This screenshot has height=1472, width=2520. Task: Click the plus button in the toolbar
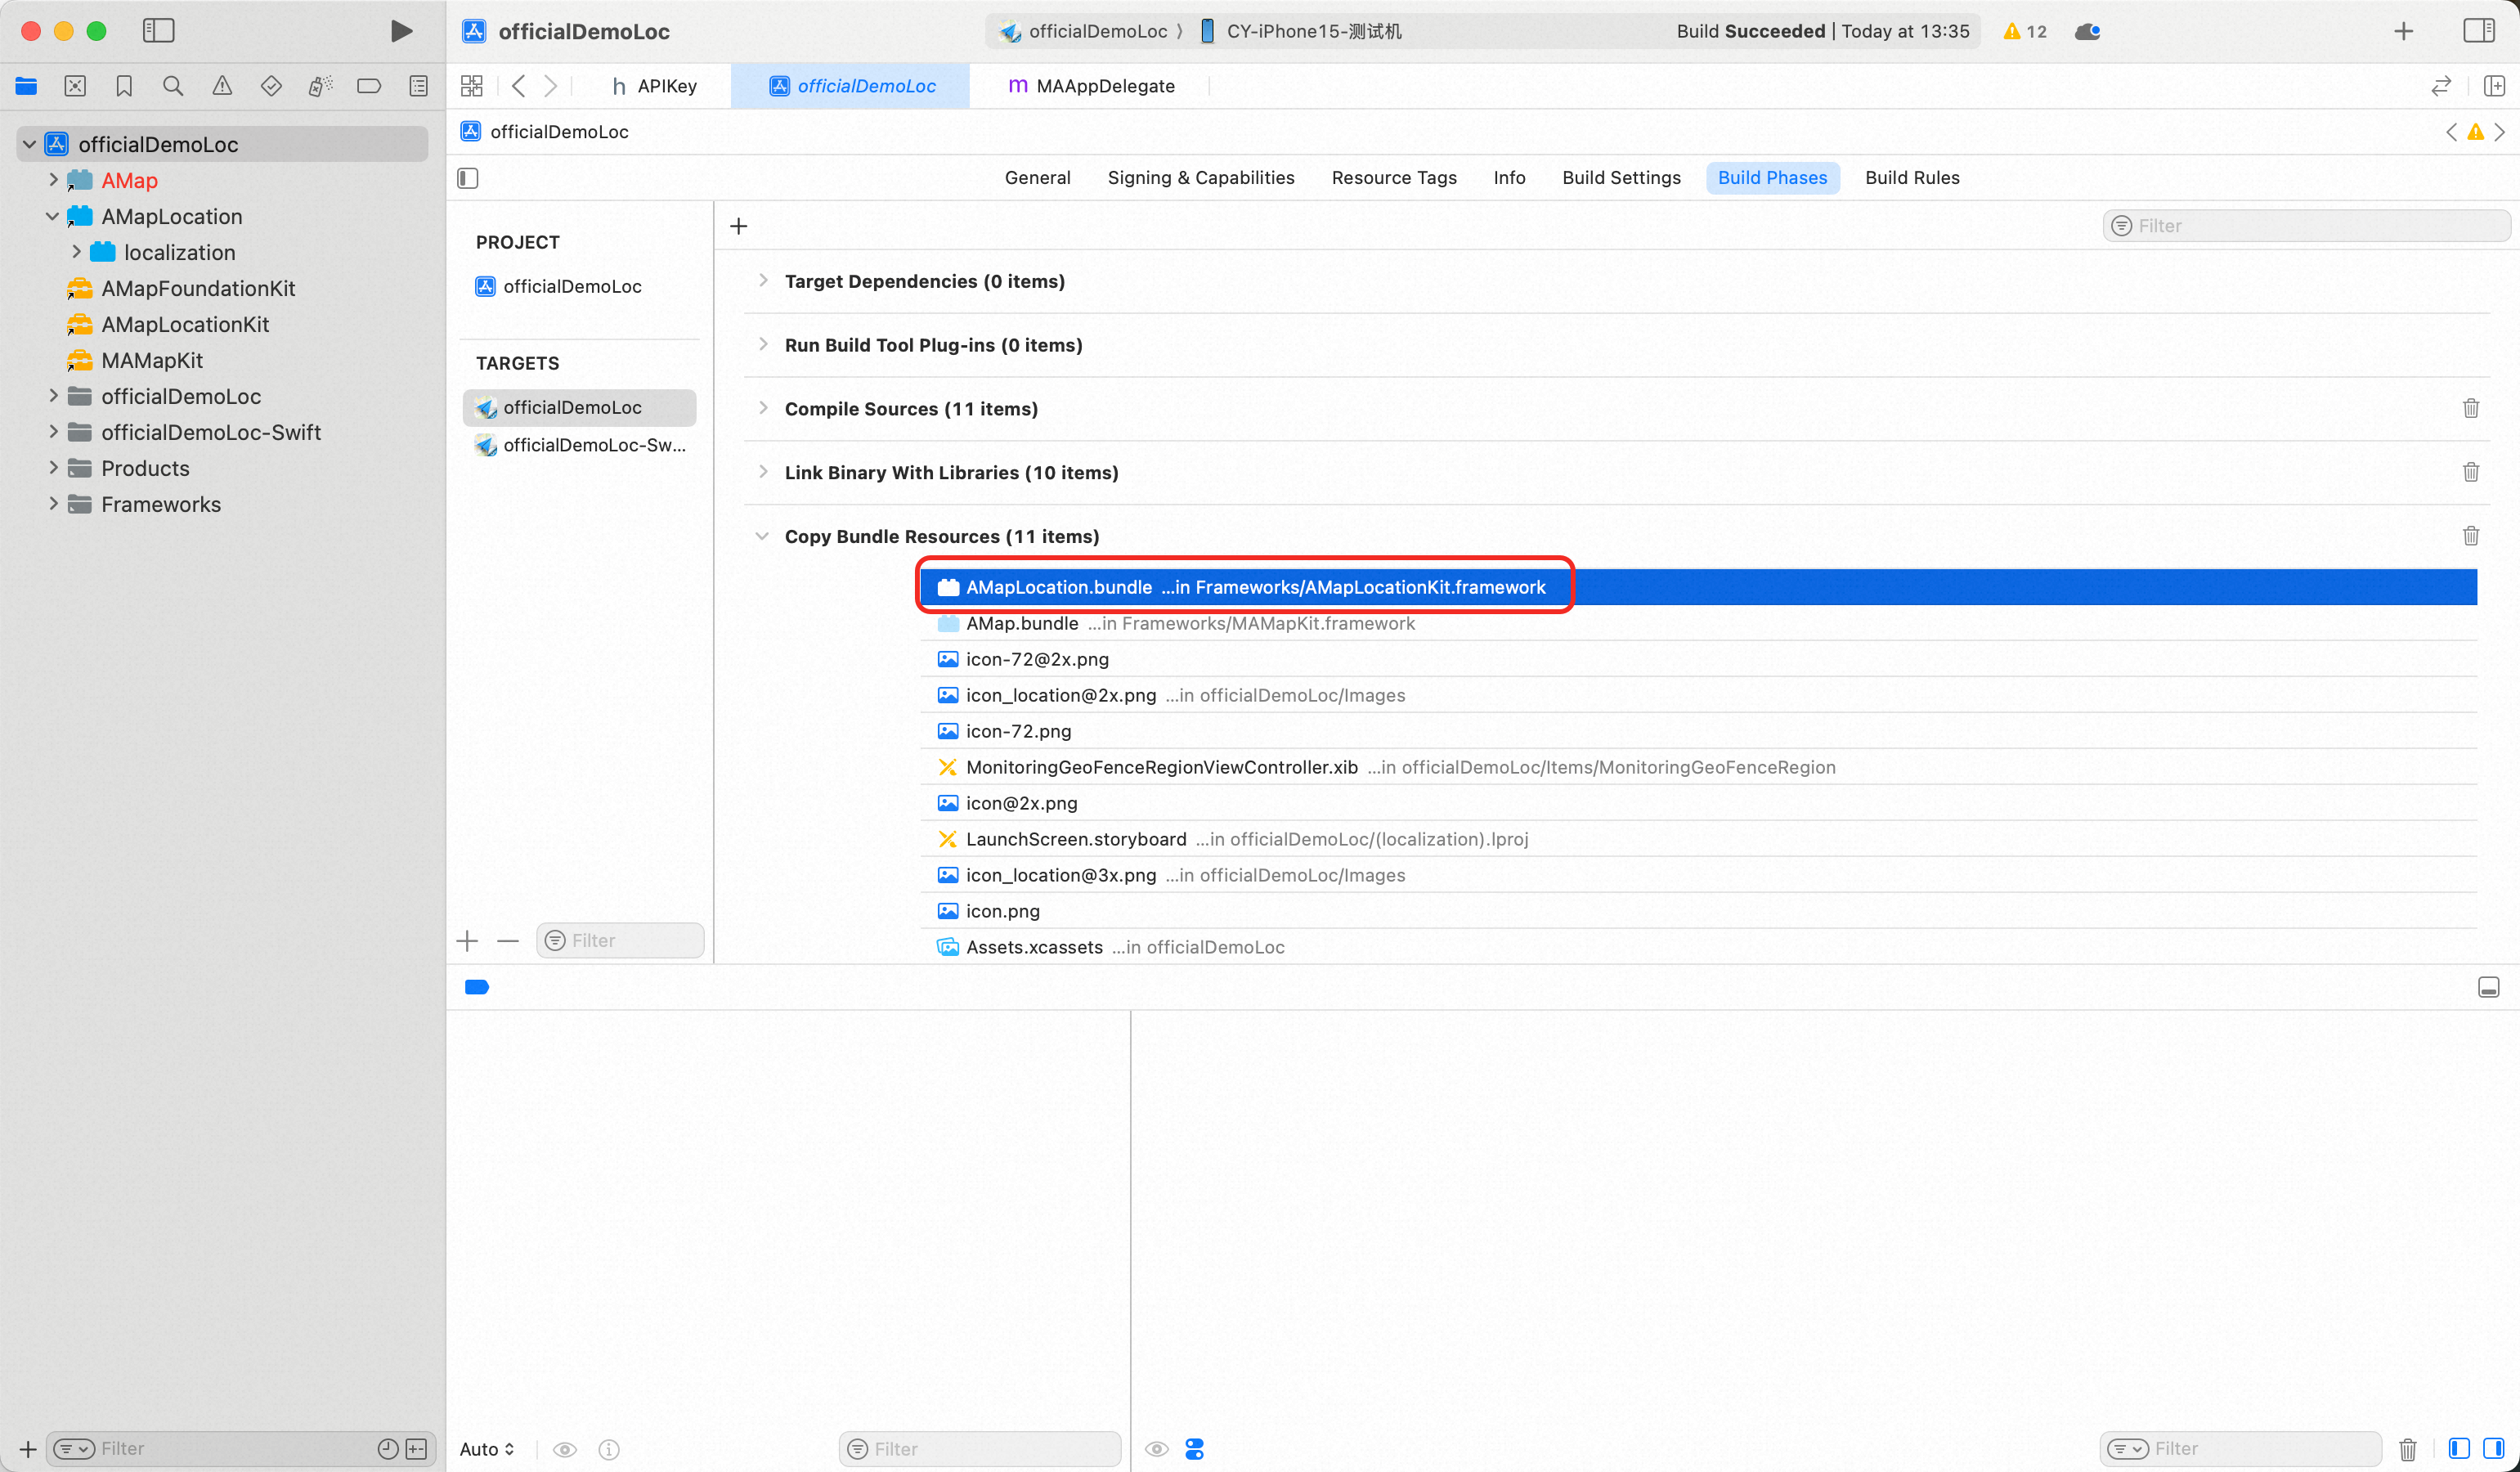click(2404, 31)
